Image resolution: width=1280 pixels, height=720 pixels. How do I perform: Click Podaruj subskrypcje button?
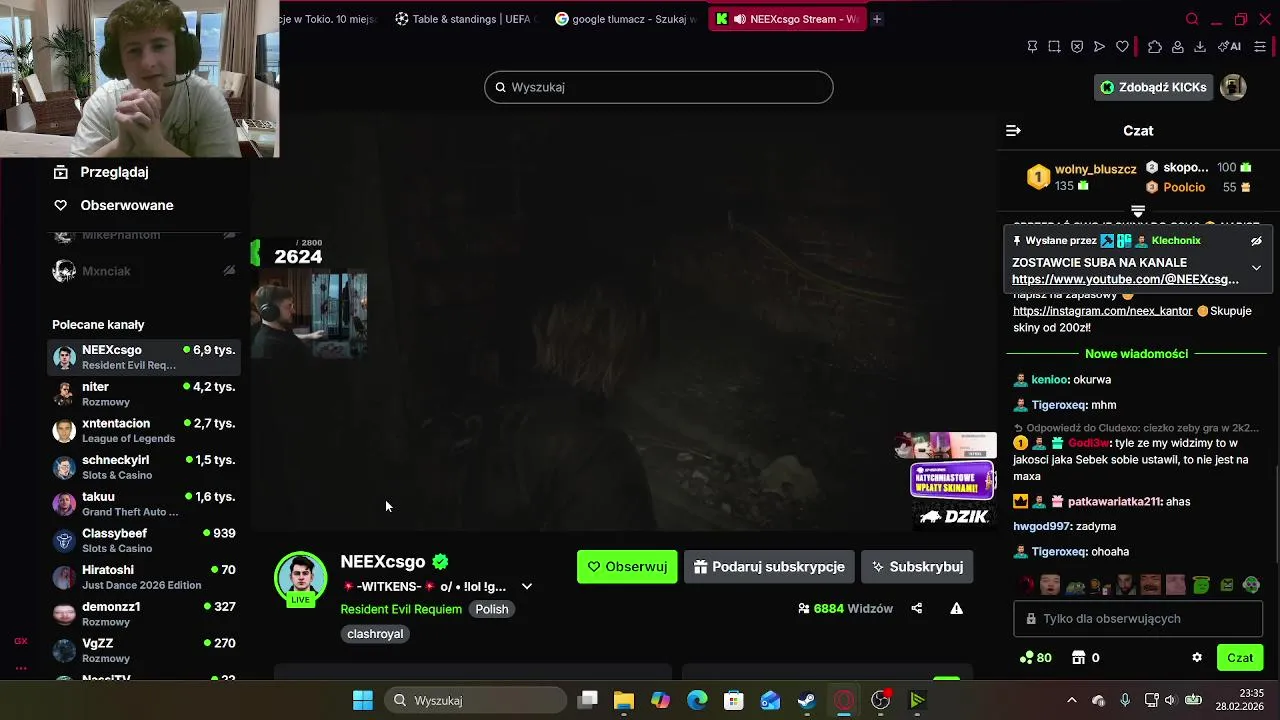[769, 567]
